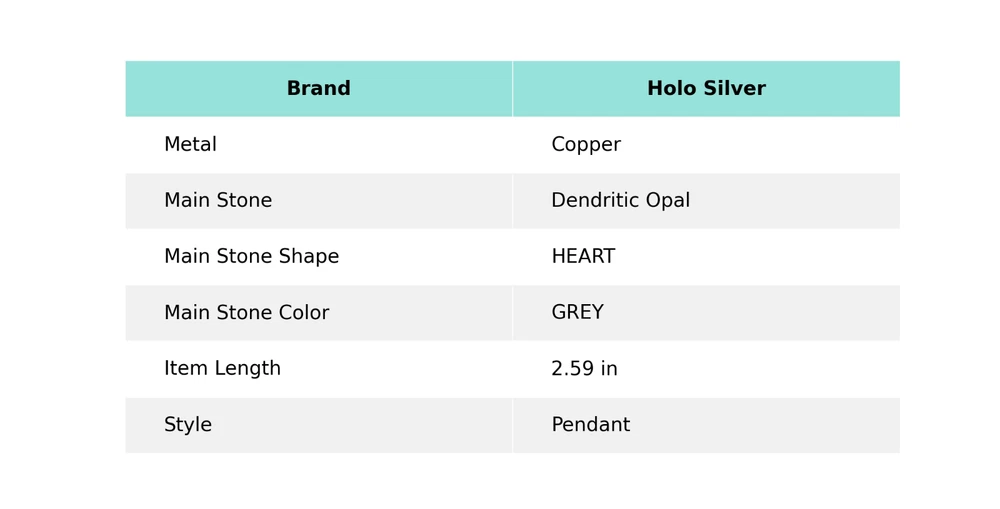Click the Item Length label

[222, 369]
